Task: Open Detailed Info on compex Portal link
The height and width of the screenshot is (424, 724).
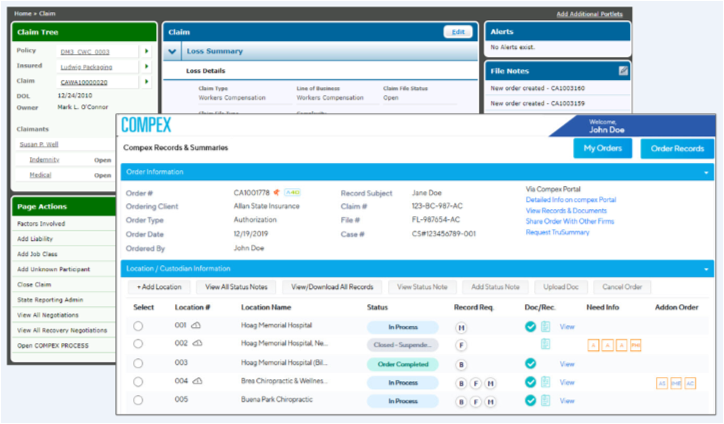Action: 571,200
